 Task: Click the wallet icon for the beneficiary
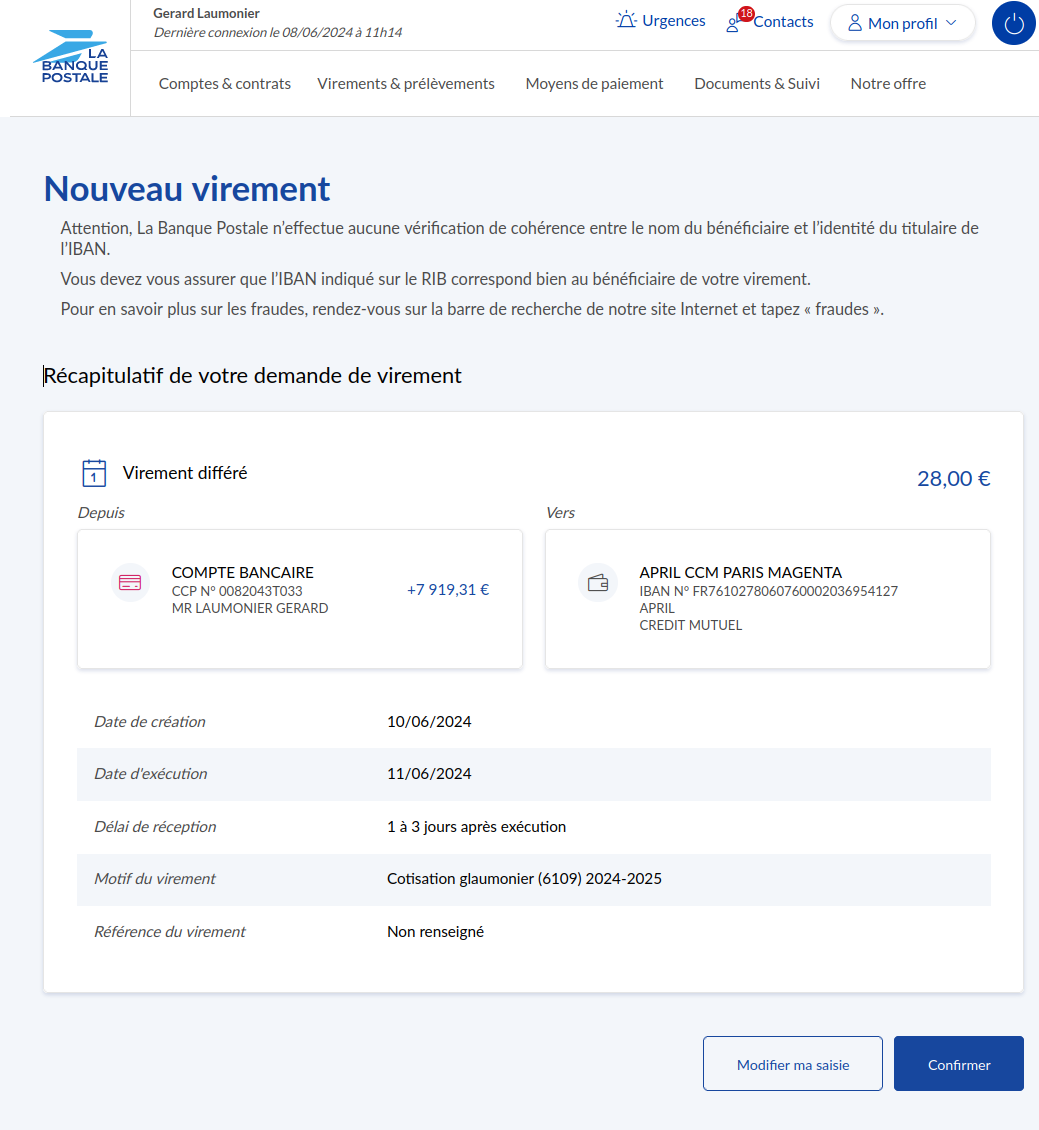[x=598, y=582]
